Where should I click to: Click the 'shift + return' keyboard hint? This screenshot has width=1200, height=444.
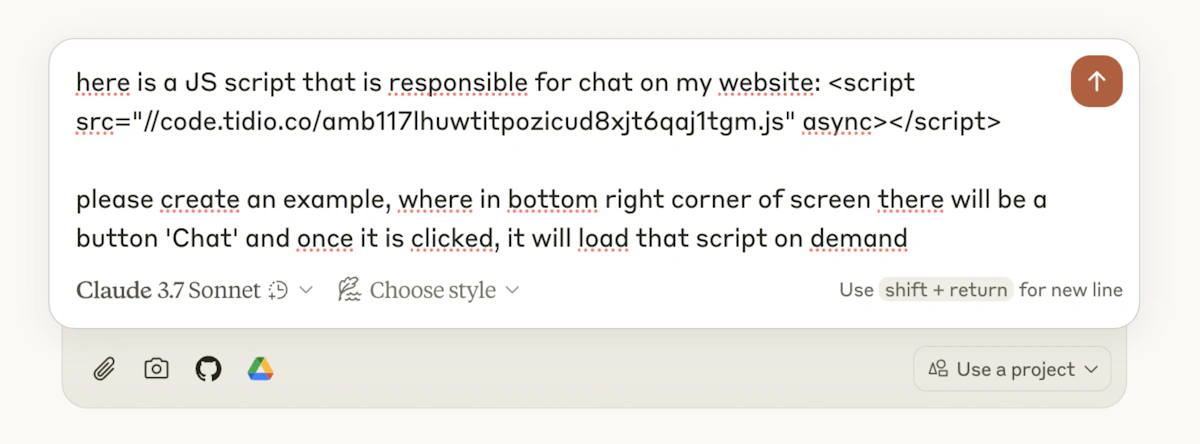(x=946, y=290)
